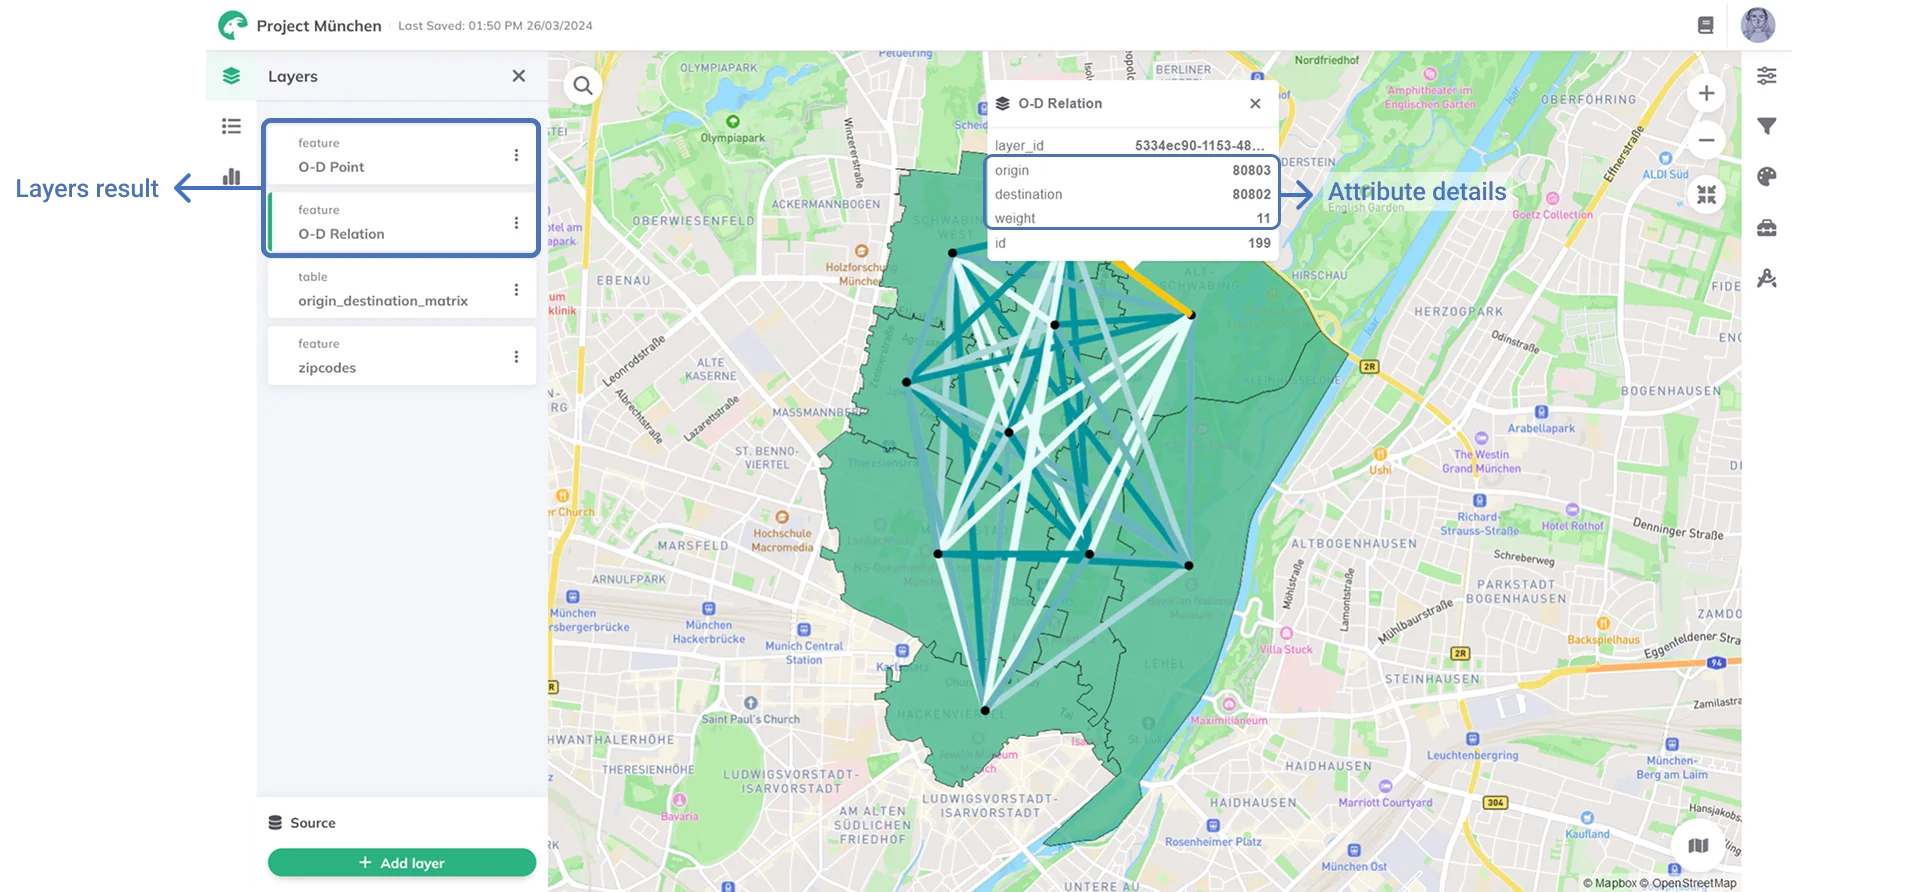
Task: Open the user profile avatar
Action: tap(1758, 25)
